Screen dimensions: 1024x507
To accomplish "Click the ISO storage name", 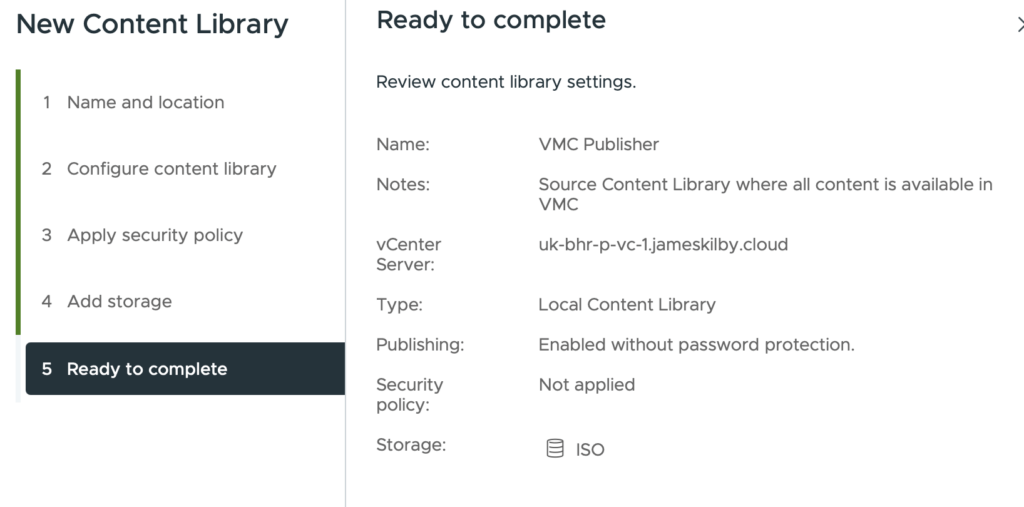I will click(x=590, y=450).
